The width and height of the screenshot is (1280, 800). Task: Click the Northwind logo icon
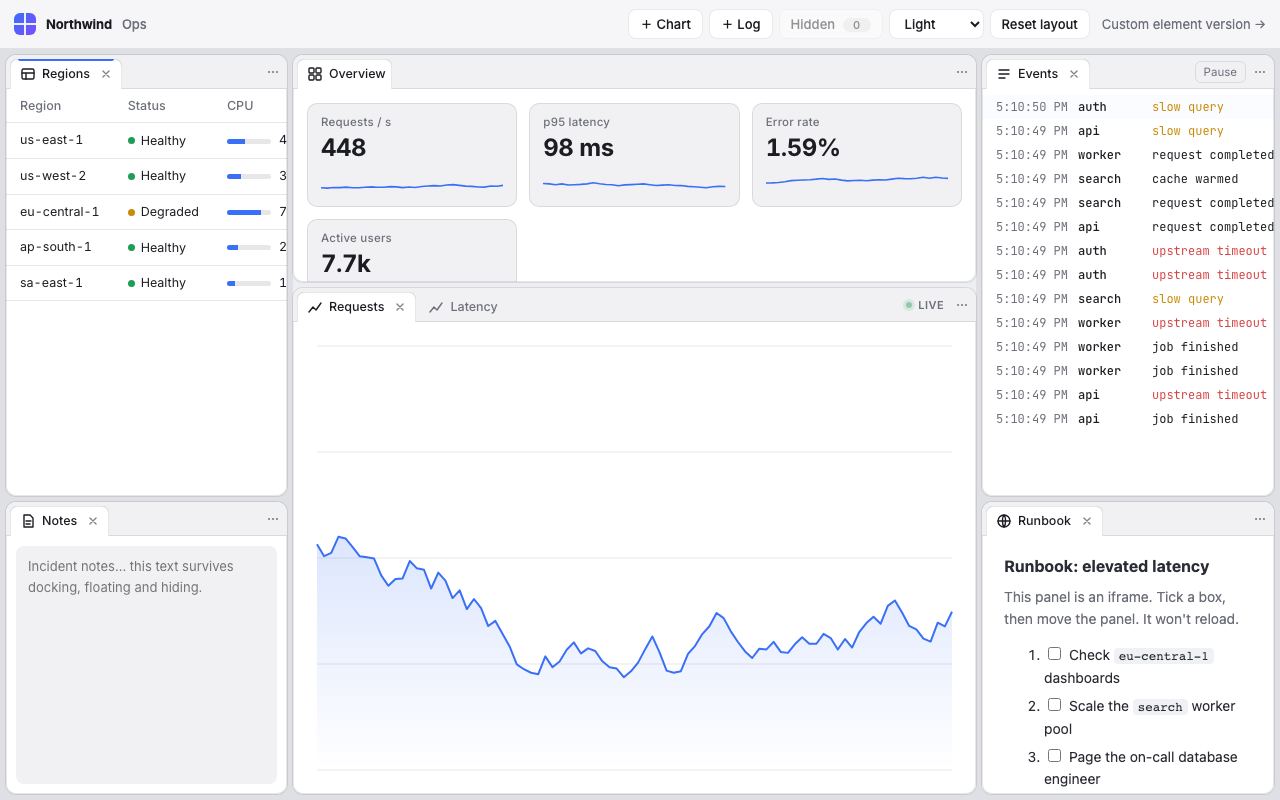coord(25,24)
